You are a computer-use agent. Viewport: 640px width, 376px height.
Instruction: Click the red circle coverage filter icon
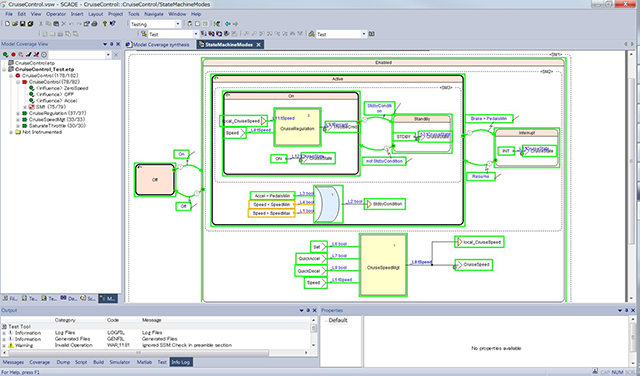coord(13,54)
